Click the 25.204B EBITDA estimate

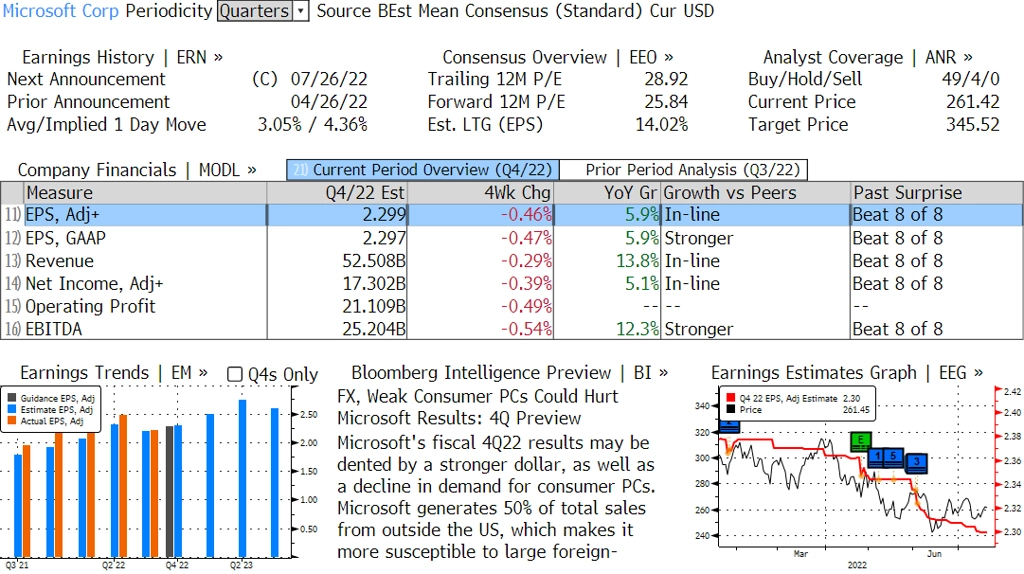pyautogui.click(x=374, y=328)
